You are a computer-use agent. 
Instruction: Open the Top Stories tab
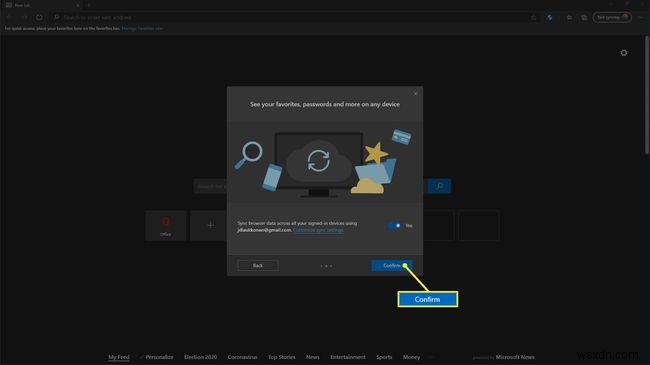pos(281,357)
